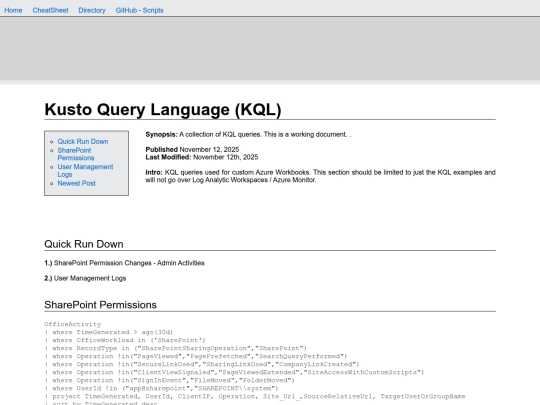This screenshot has width=540, height=405.
Task: Click the SignInEvent FileMoved FolderMoved code line
Action: [169, 380]
